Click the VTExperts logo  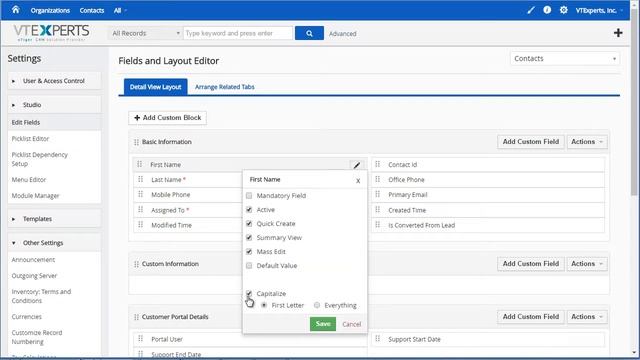[x=51, y=33]
